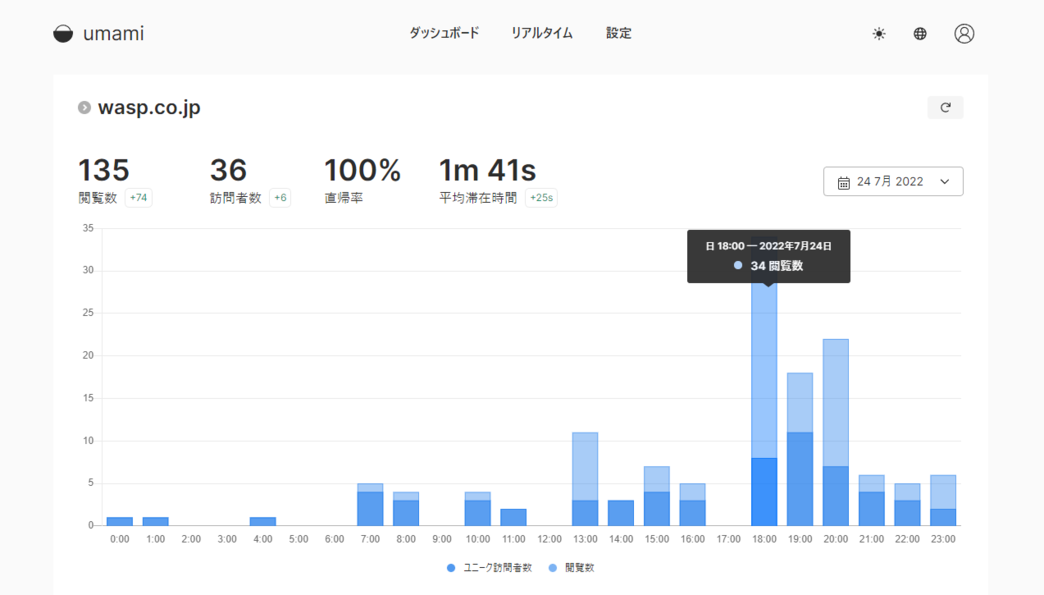
Task: Click the 1m 41s average time value
Action: pyautogui.click(x=487, y=170)
